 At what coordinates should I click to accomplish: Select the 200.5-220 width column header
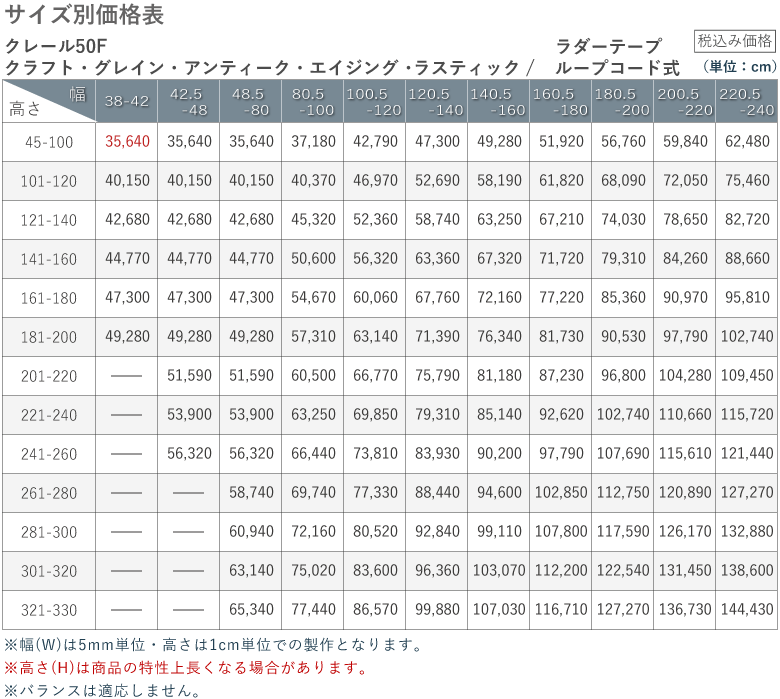pyautogui.click(x=684, y=101)
